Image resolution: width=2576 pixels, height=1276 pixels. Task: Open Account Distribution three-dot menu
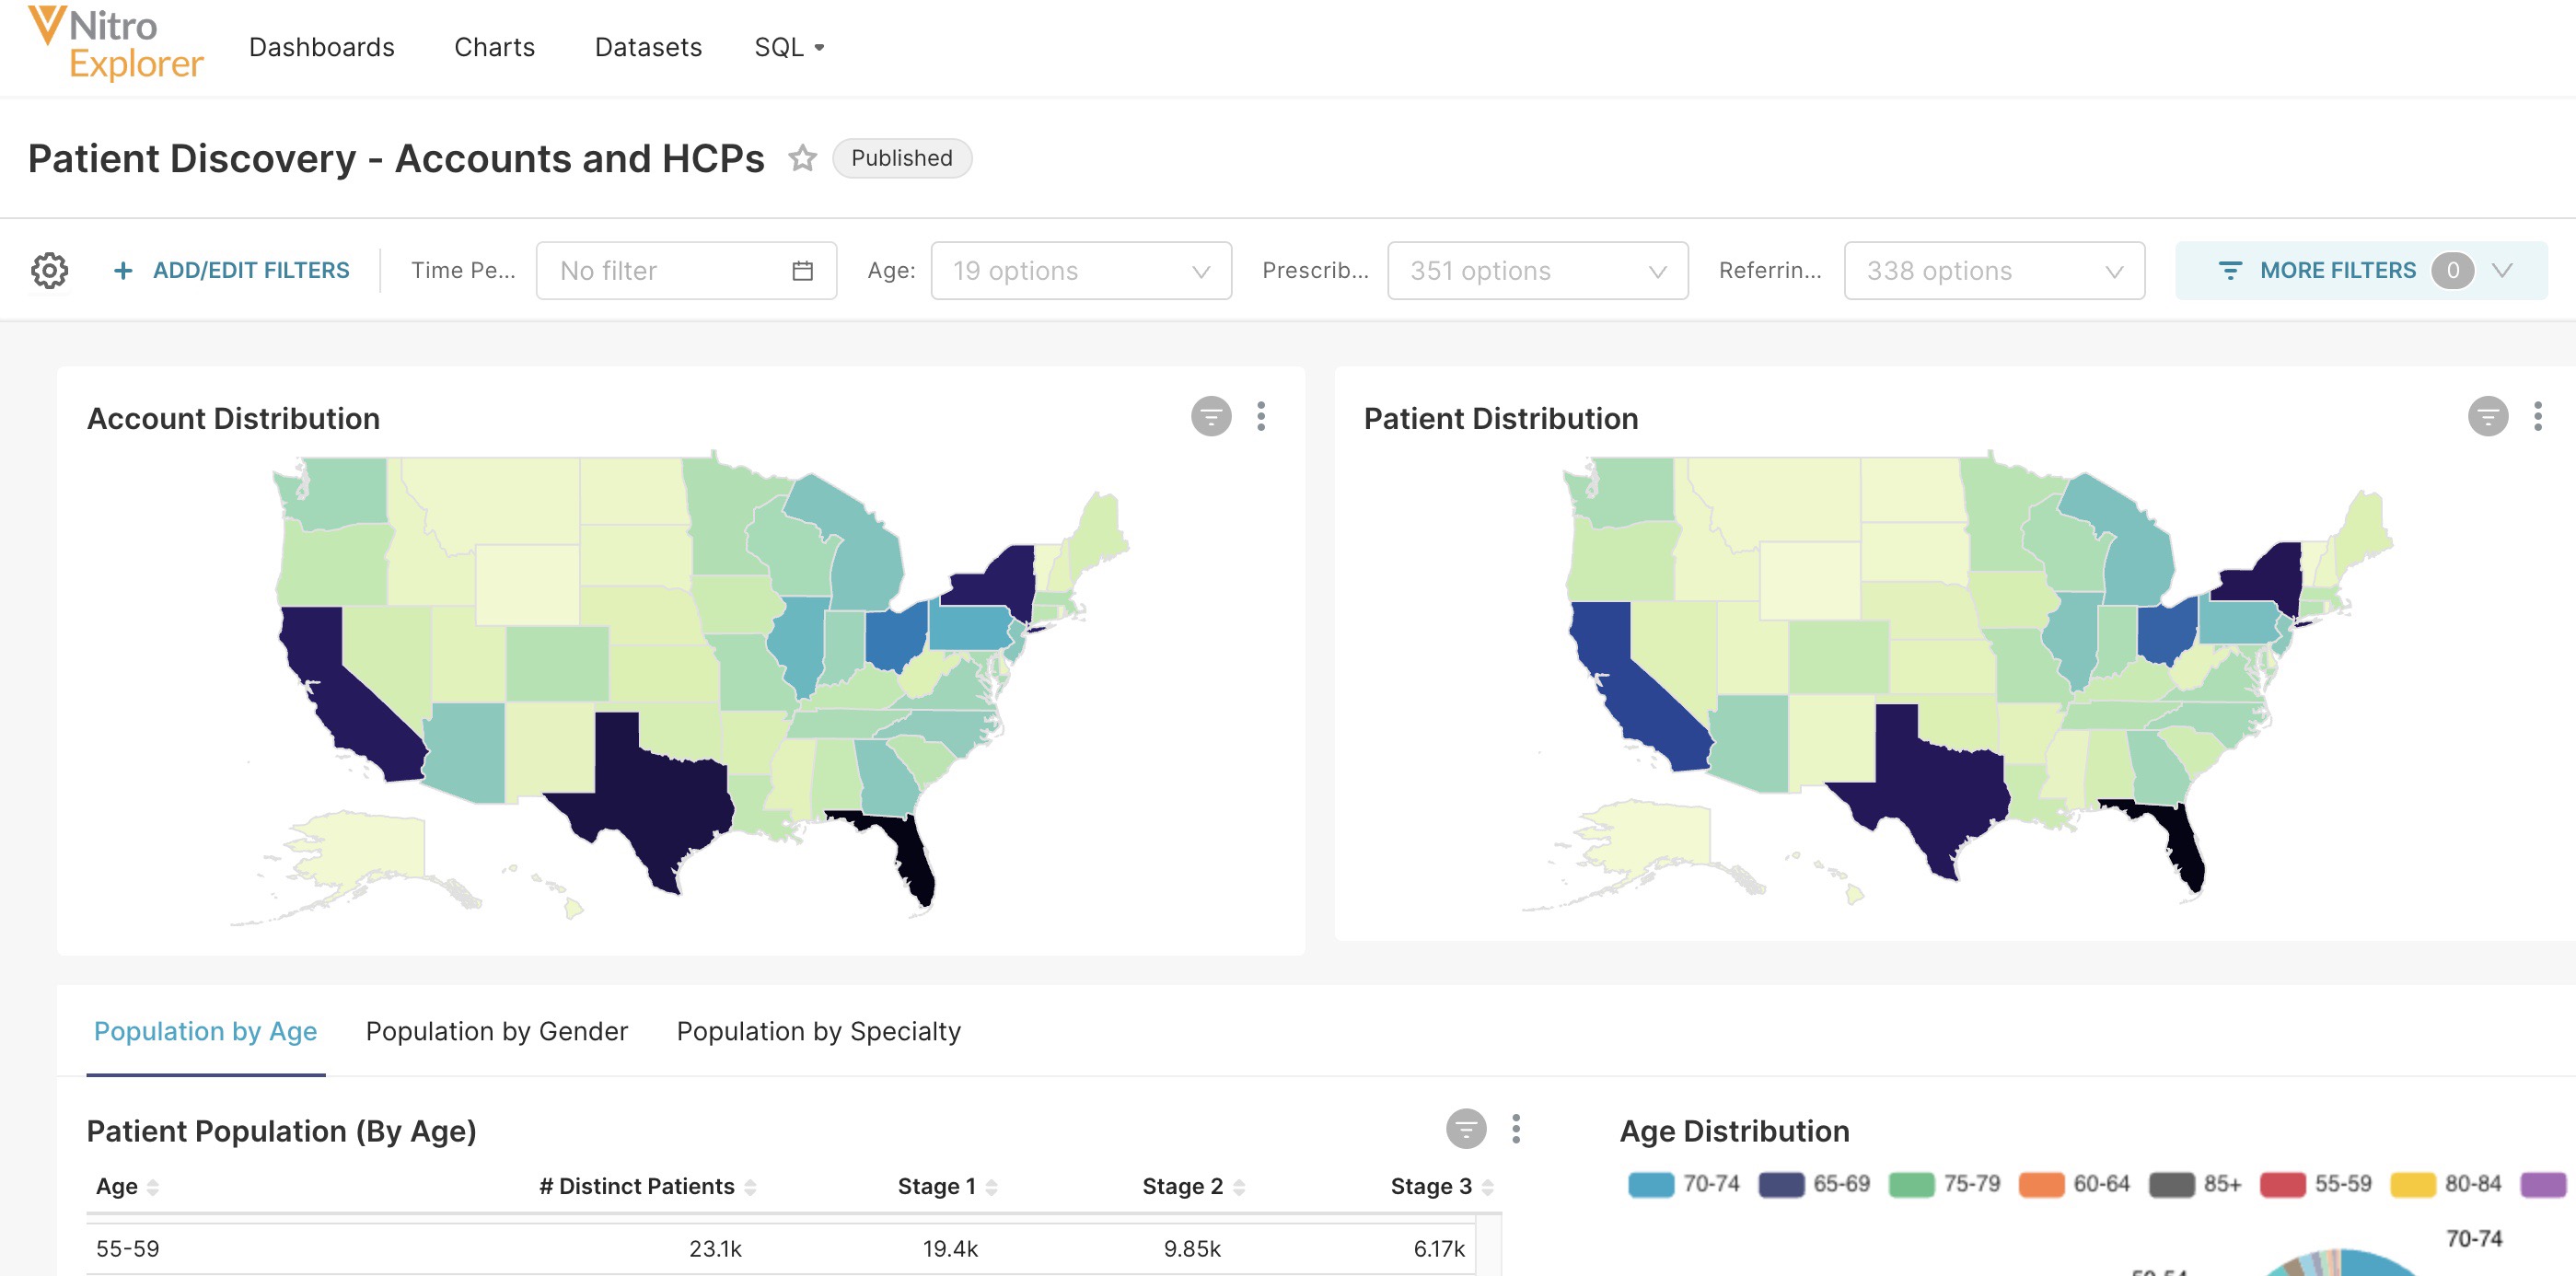pyautogui.click(x=1261, y=416)
